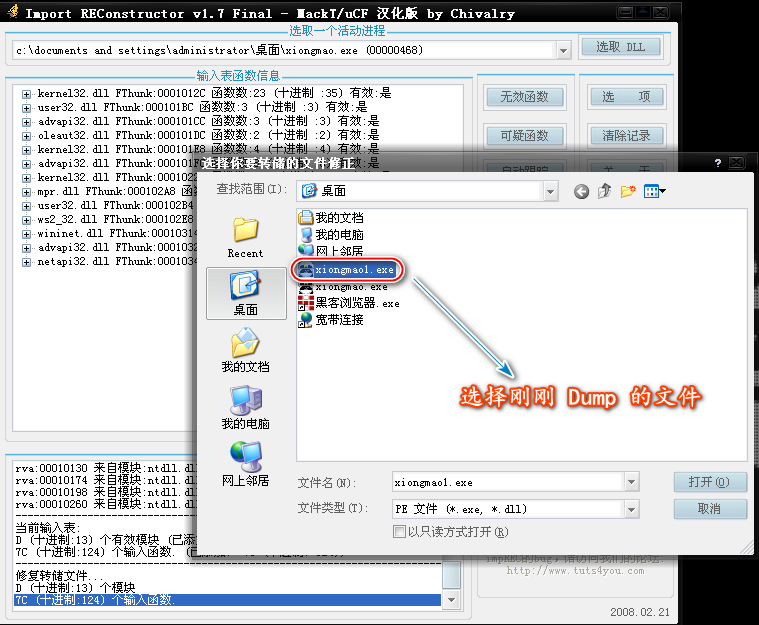Open 我的文档 in the places sidebar
This screenshot has height=625, width=759.
245,351
